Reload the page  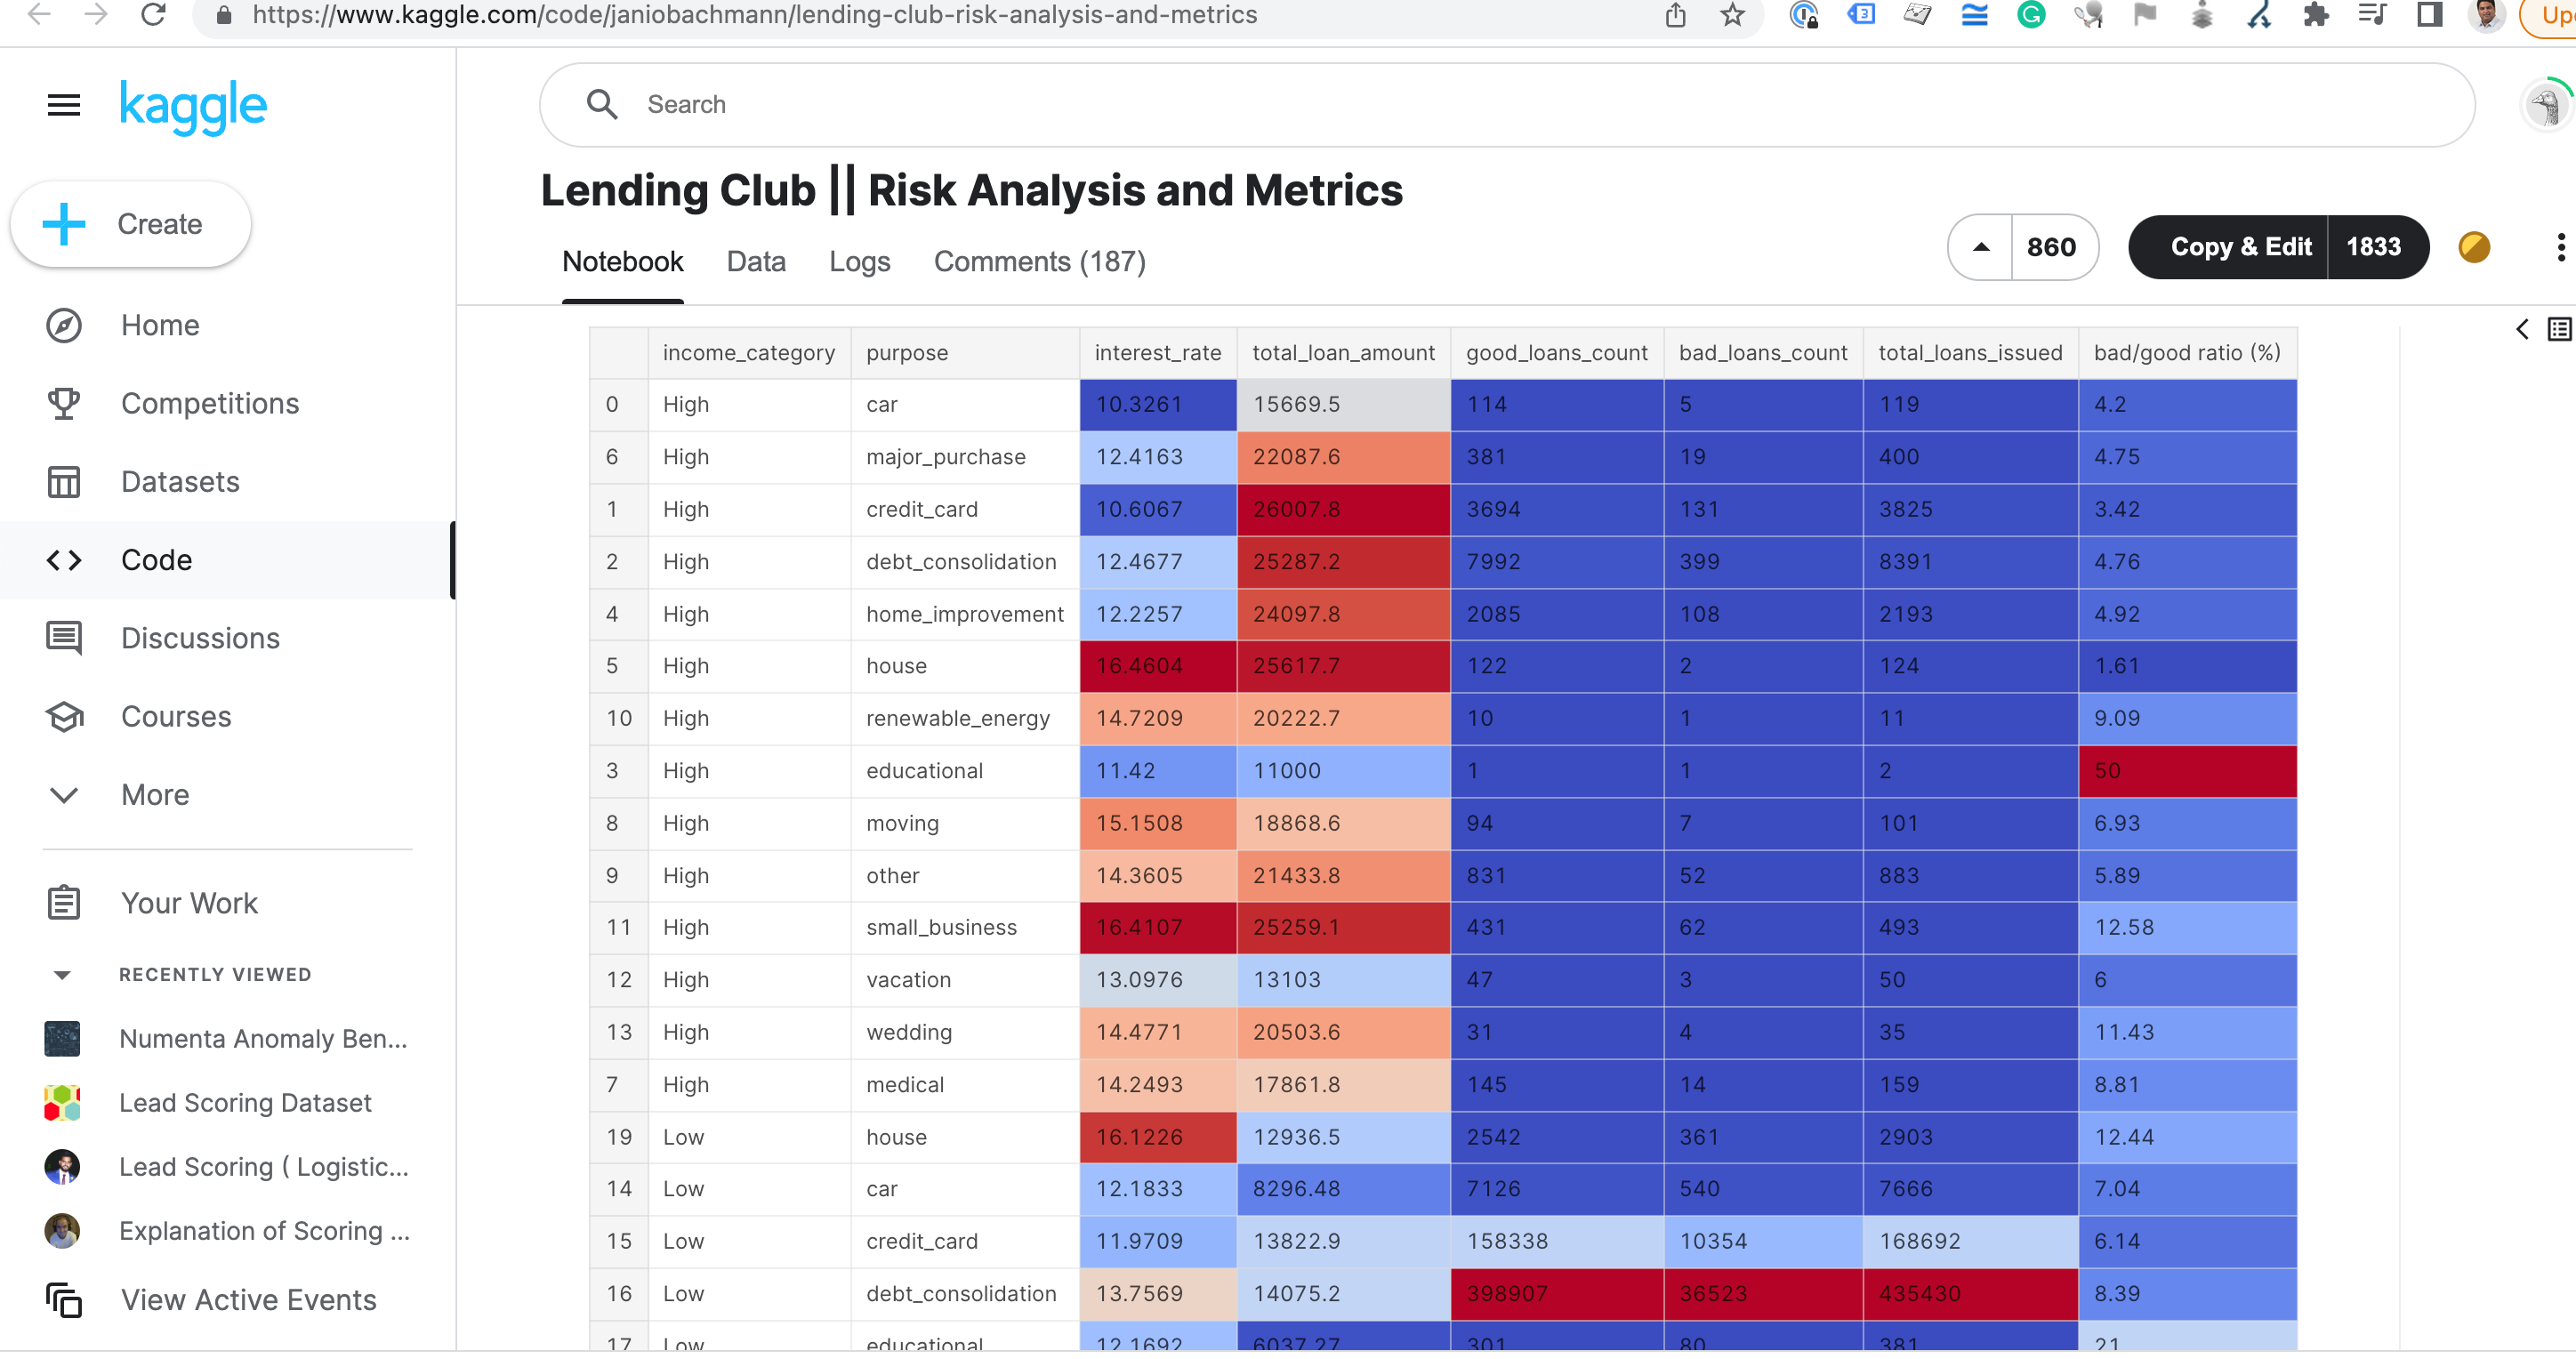click(x=153, y=15)
